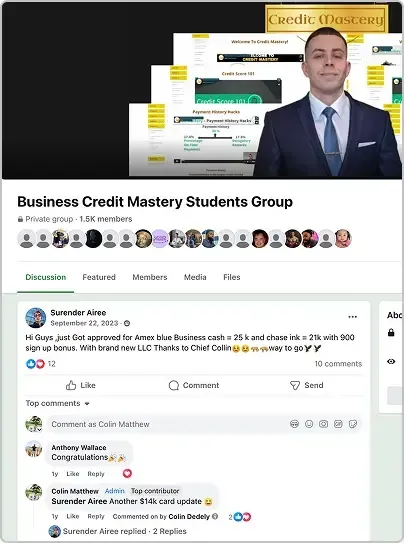Add a sticker using the sticker icon
Viewport: 404px width, 543px height.
pyautogui.click(x=353, y=424)
